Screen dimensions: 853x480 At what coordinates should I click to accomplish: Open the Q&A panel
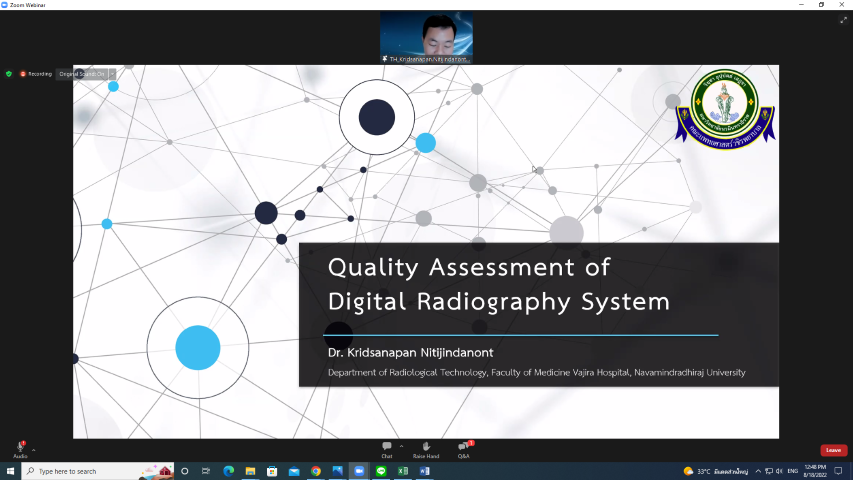[x=463, y=448]
